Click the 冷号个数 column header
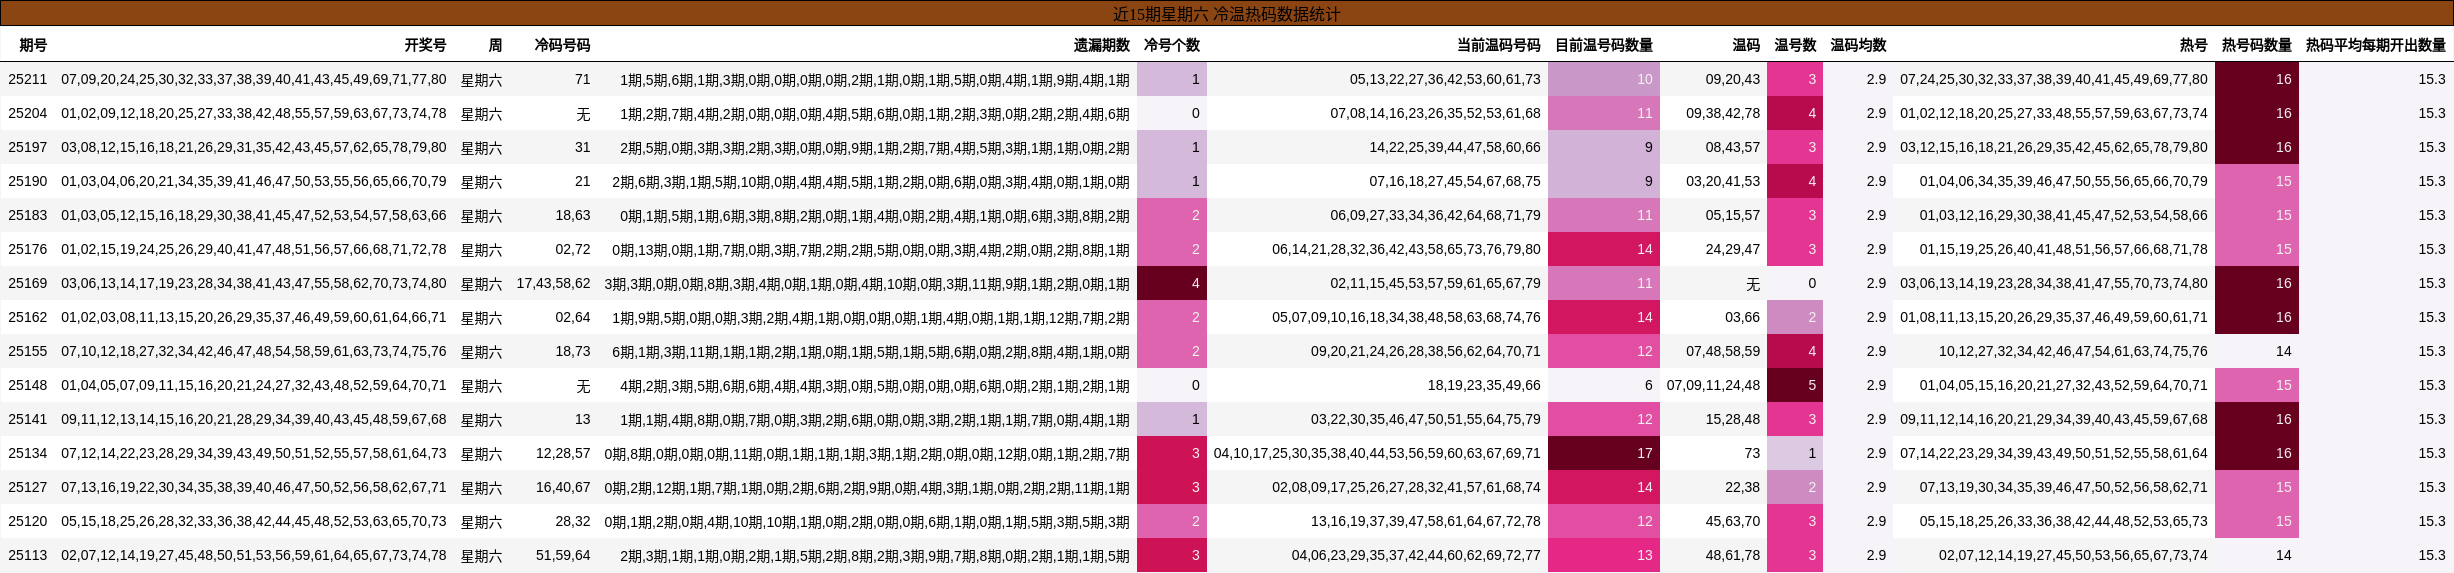The height and width of the screenshot is (573, 2454). 1171,45
